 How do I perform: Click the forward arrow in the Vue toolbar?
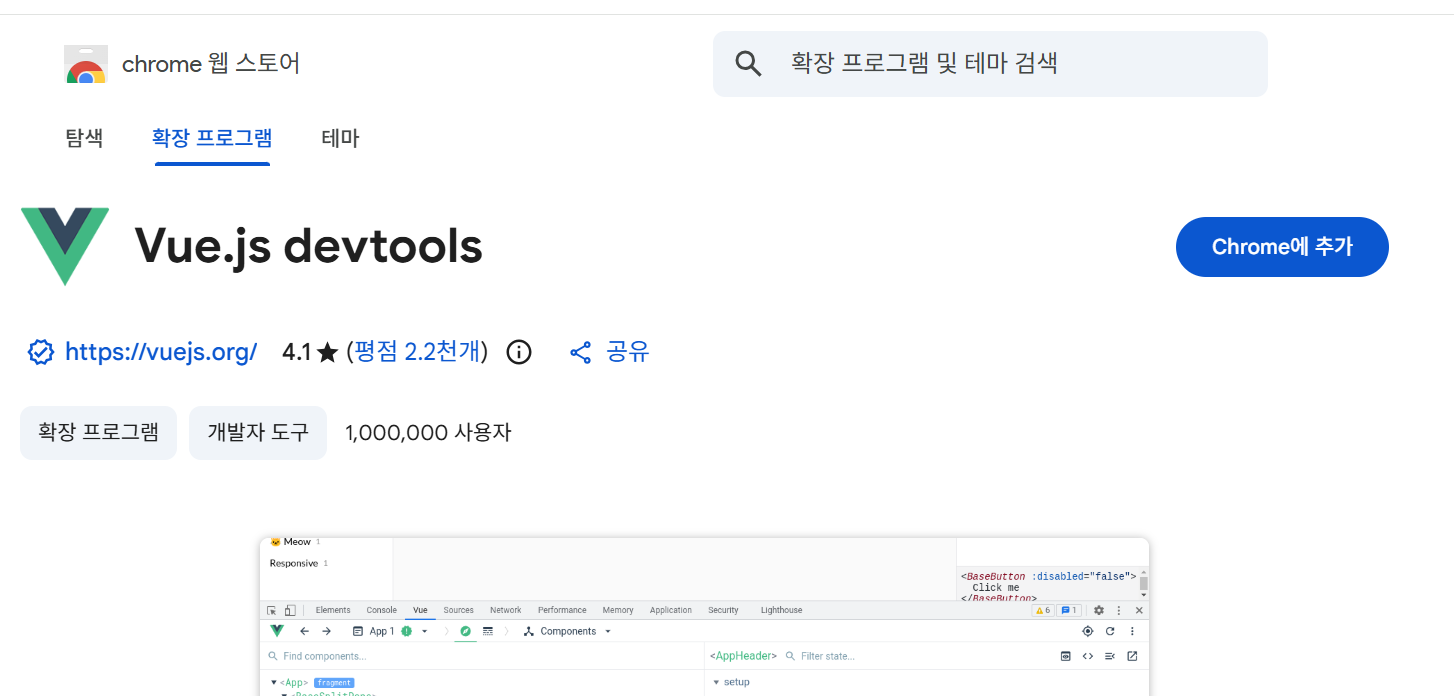[326, 631]
